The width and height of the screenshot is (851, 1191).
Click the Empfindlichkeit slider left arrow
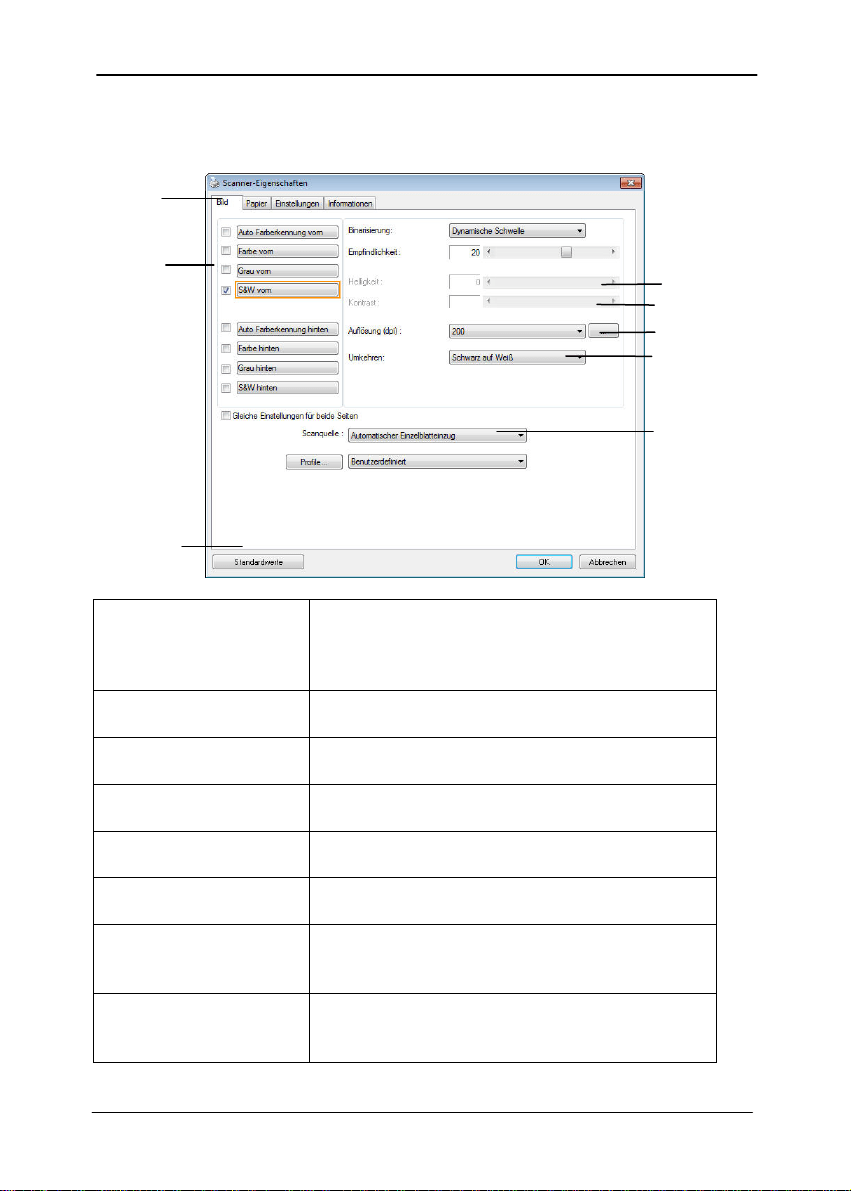pyautogui.click(x=489, y=251)
